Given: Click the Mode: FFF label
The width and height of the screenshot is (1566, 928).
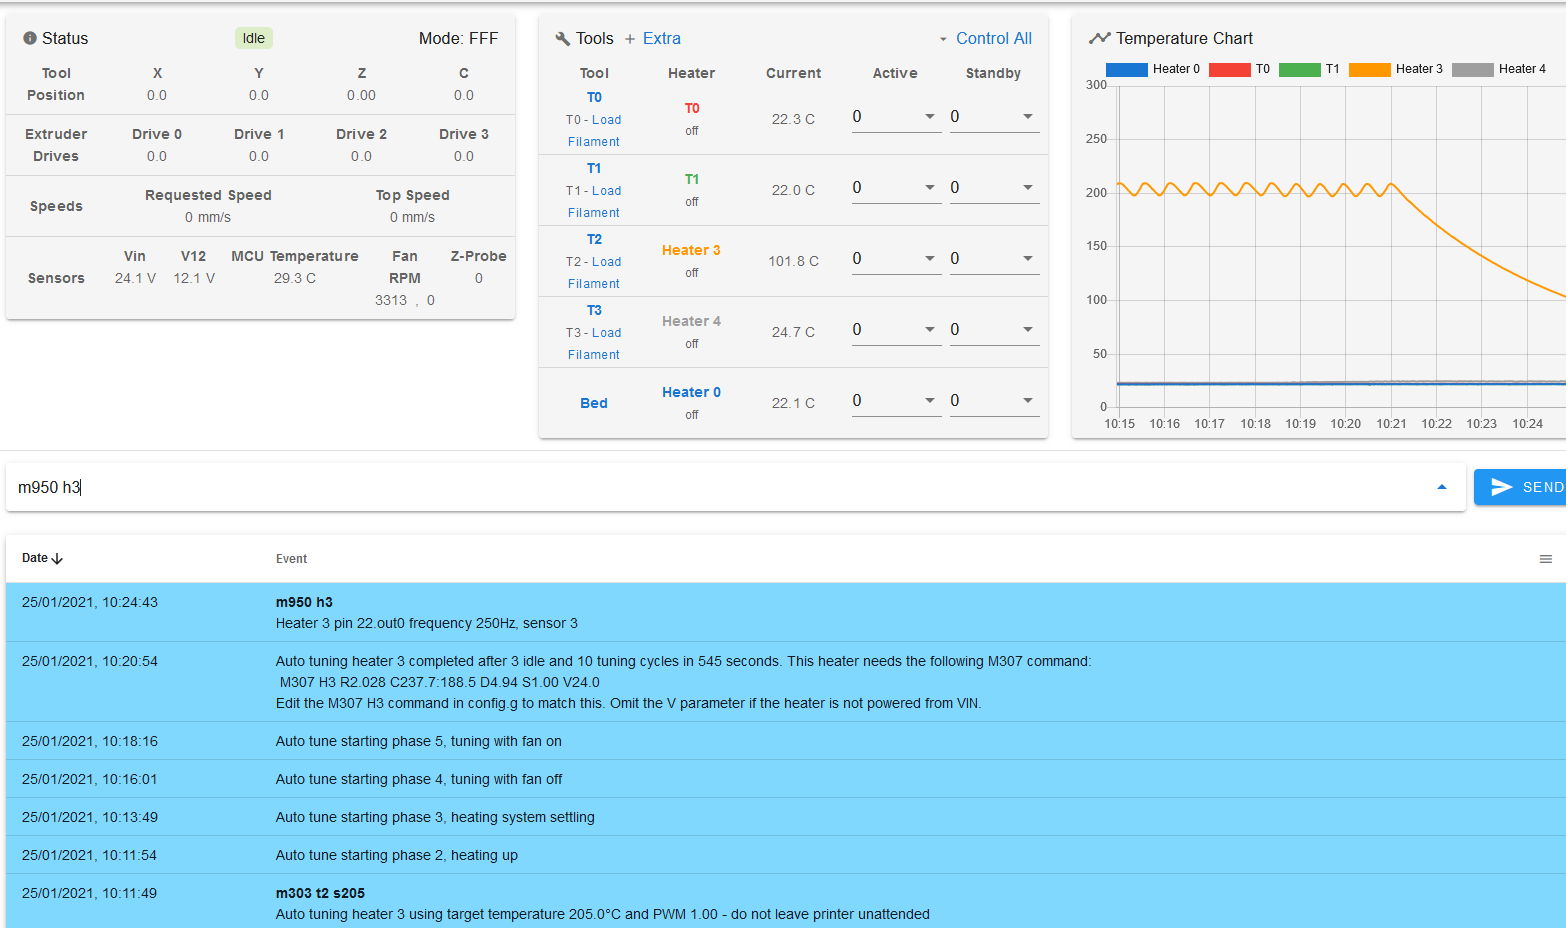Looking at the screenshot, I should 458,38.
